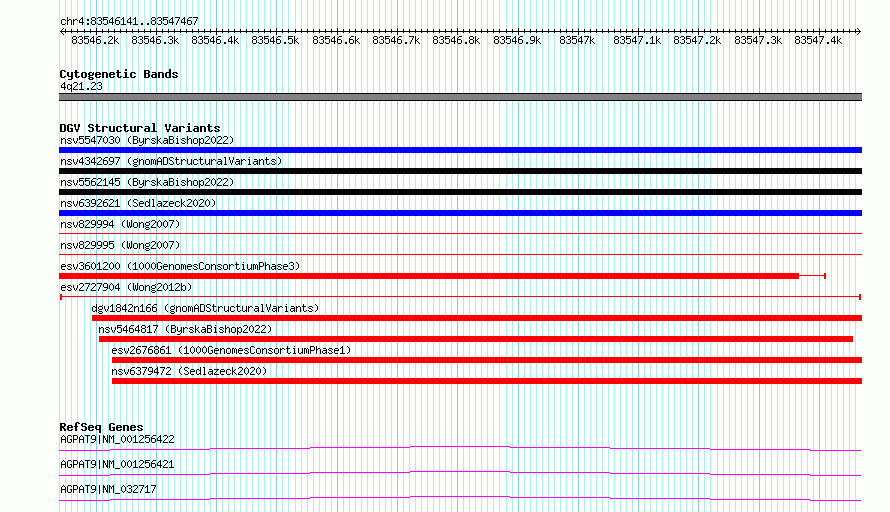
Task: Click the 83547.4k ruler tick label
Action: (x=818, y=40)
